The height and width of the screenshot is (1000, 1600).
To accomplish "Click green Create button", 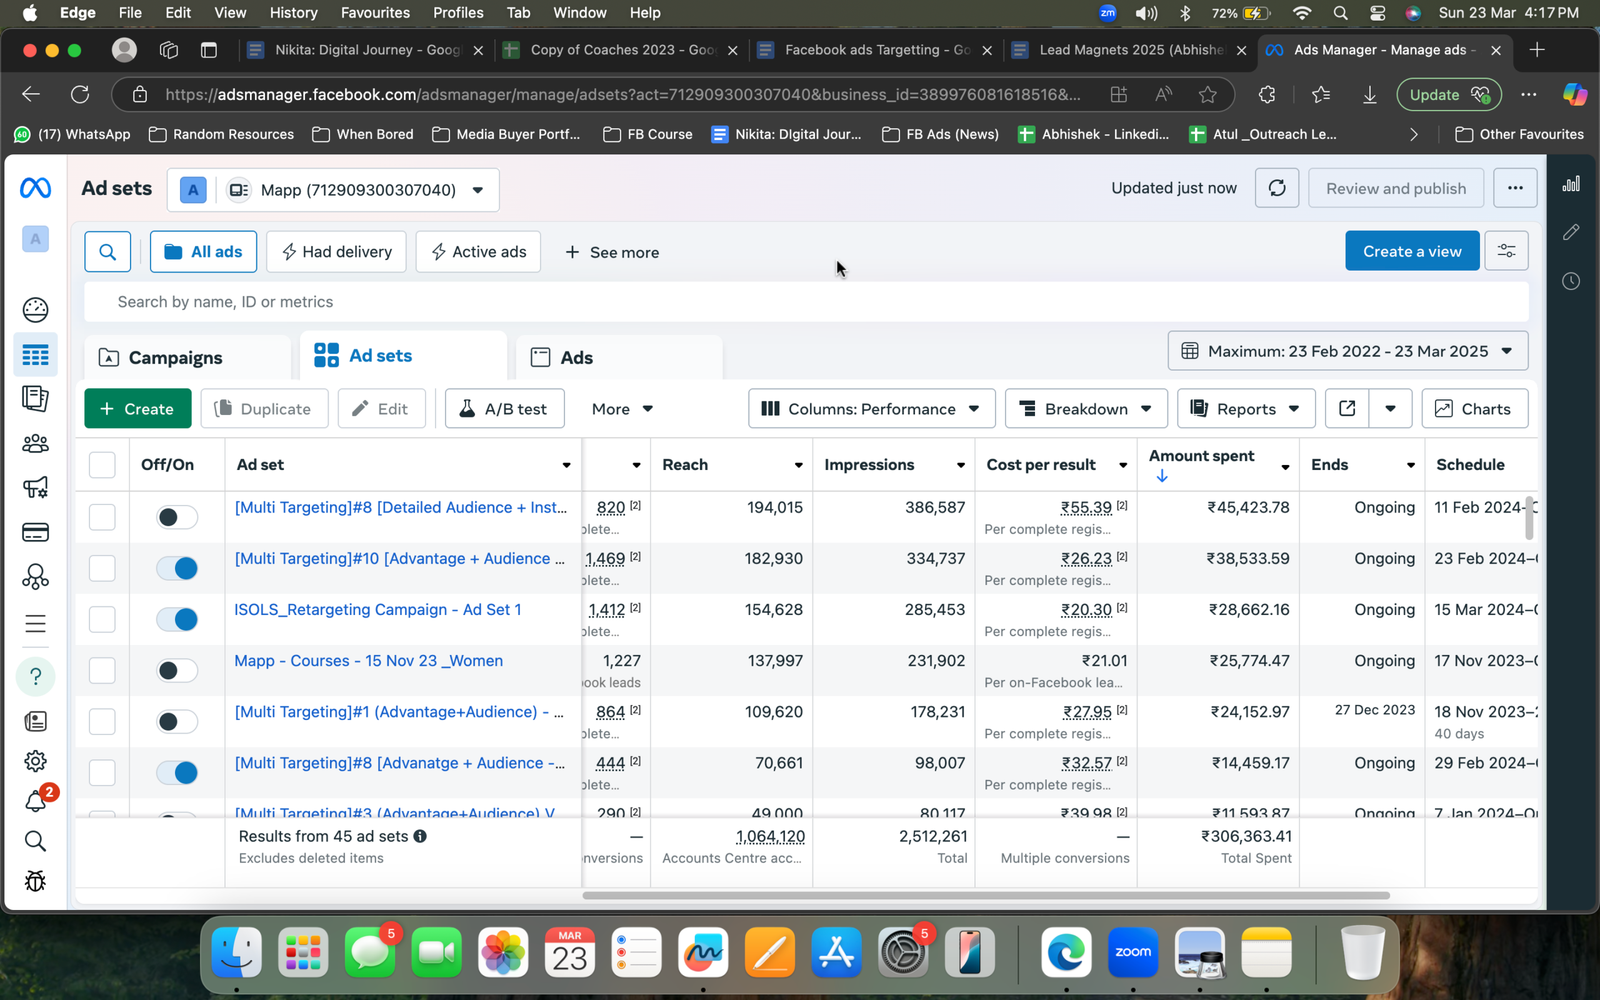I will 138,409.
